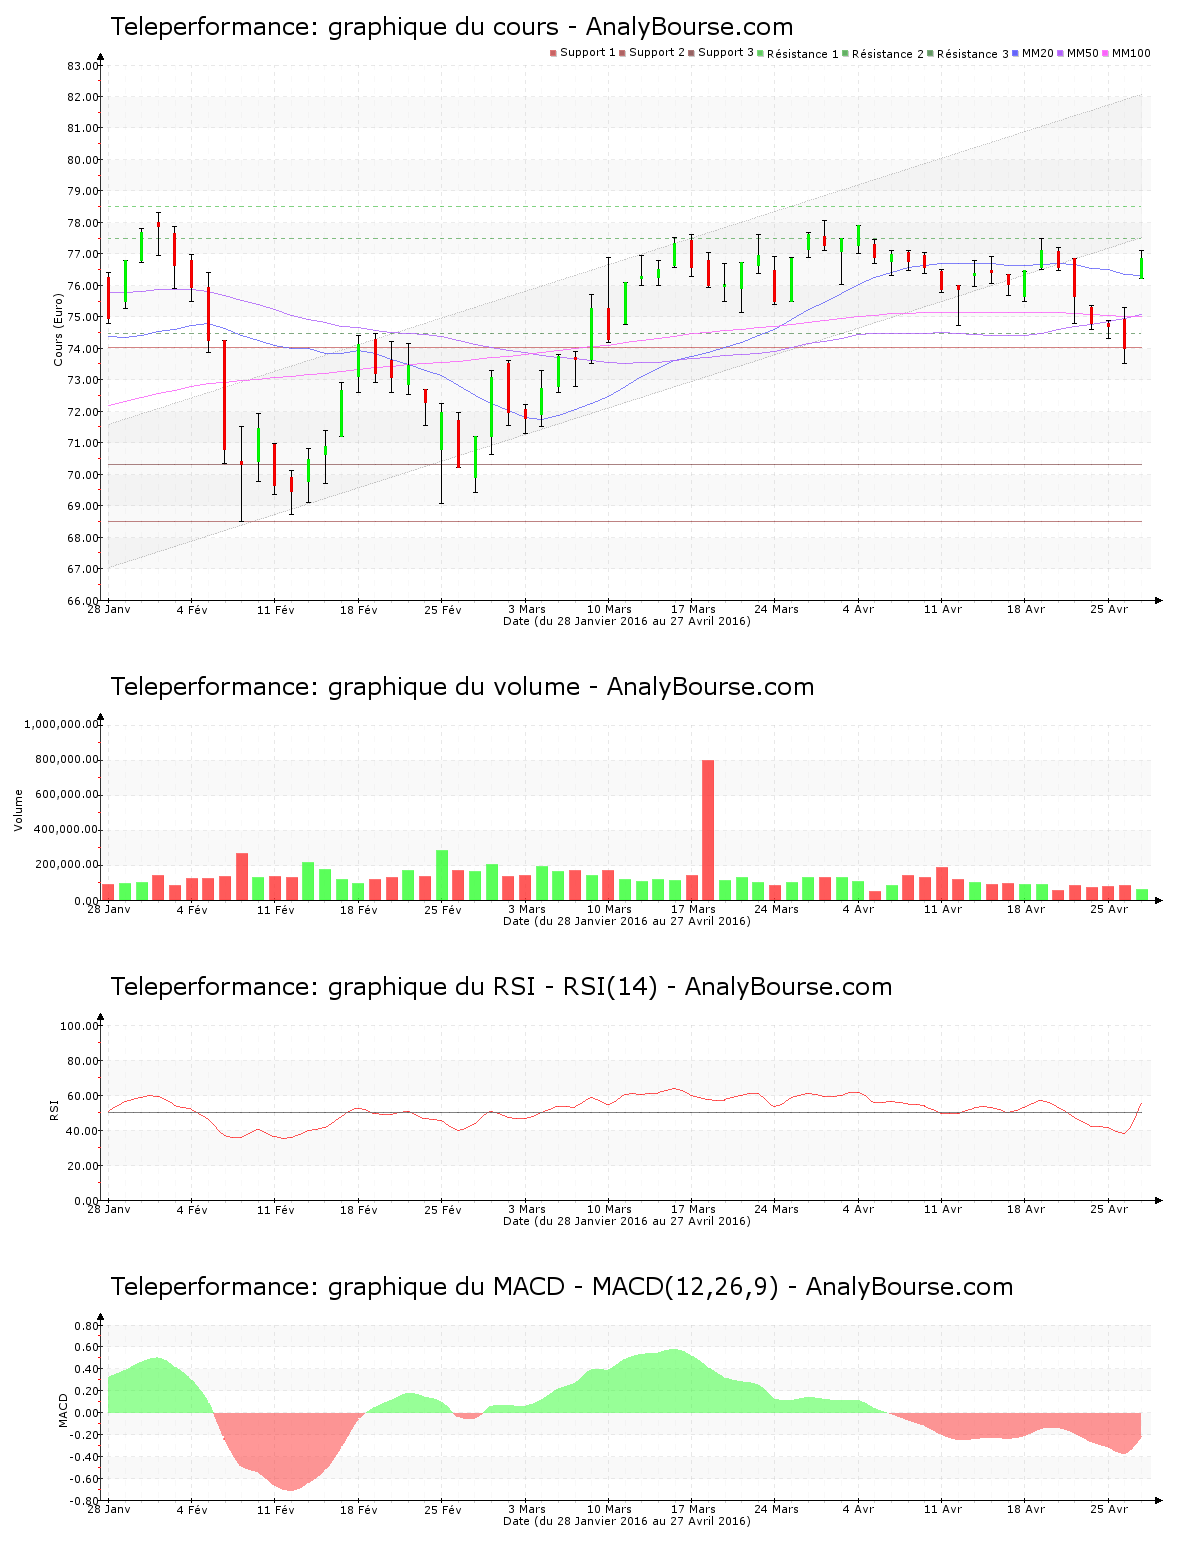Click '24 Mars' date on RSI chart
The image size is (1200, 1550).
point(777,1209)
